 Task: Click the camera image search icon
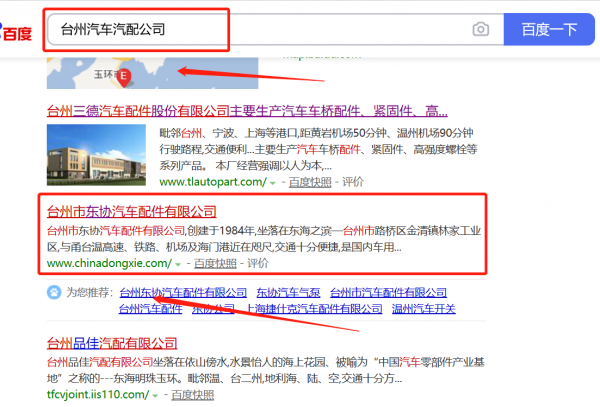click(481, 30)
